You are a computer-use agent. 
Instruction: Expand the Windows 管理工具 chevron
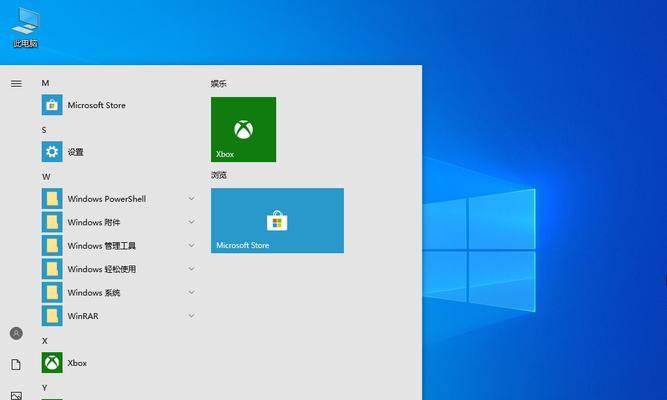tap(191, 246)
